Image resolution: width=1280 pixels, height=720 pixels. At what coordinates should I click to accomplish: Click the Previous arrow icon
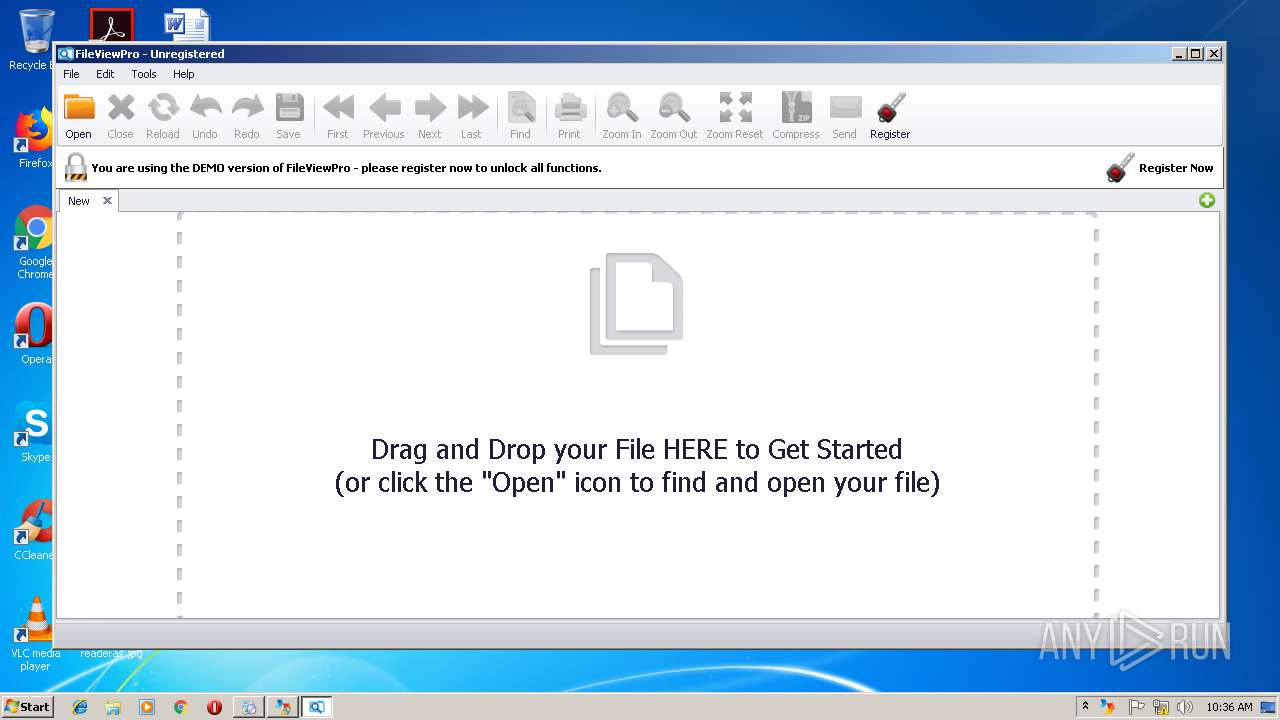coord(384,107)
